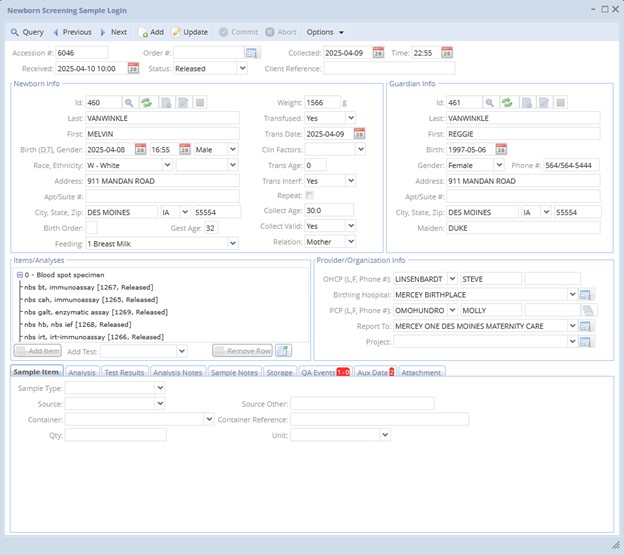624x555 pixels.
Task: Open the Collect Valid dropdown
Action: (x=351, y=226)
